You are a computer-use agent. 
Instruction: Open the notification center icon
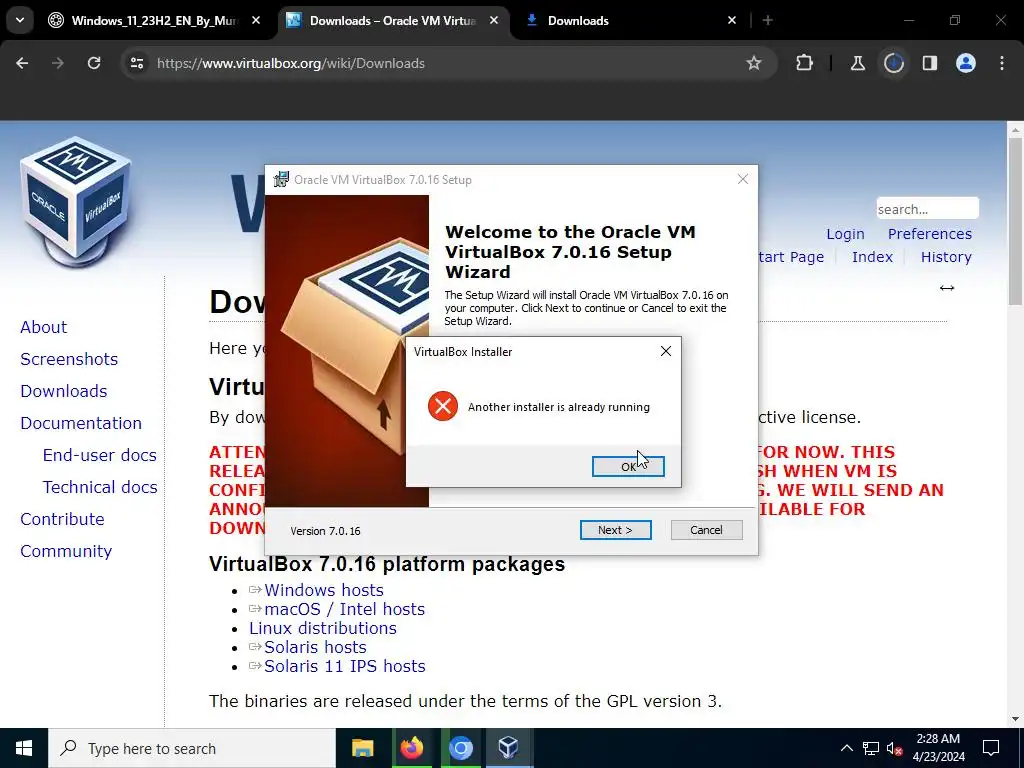[x=991, y=748]
